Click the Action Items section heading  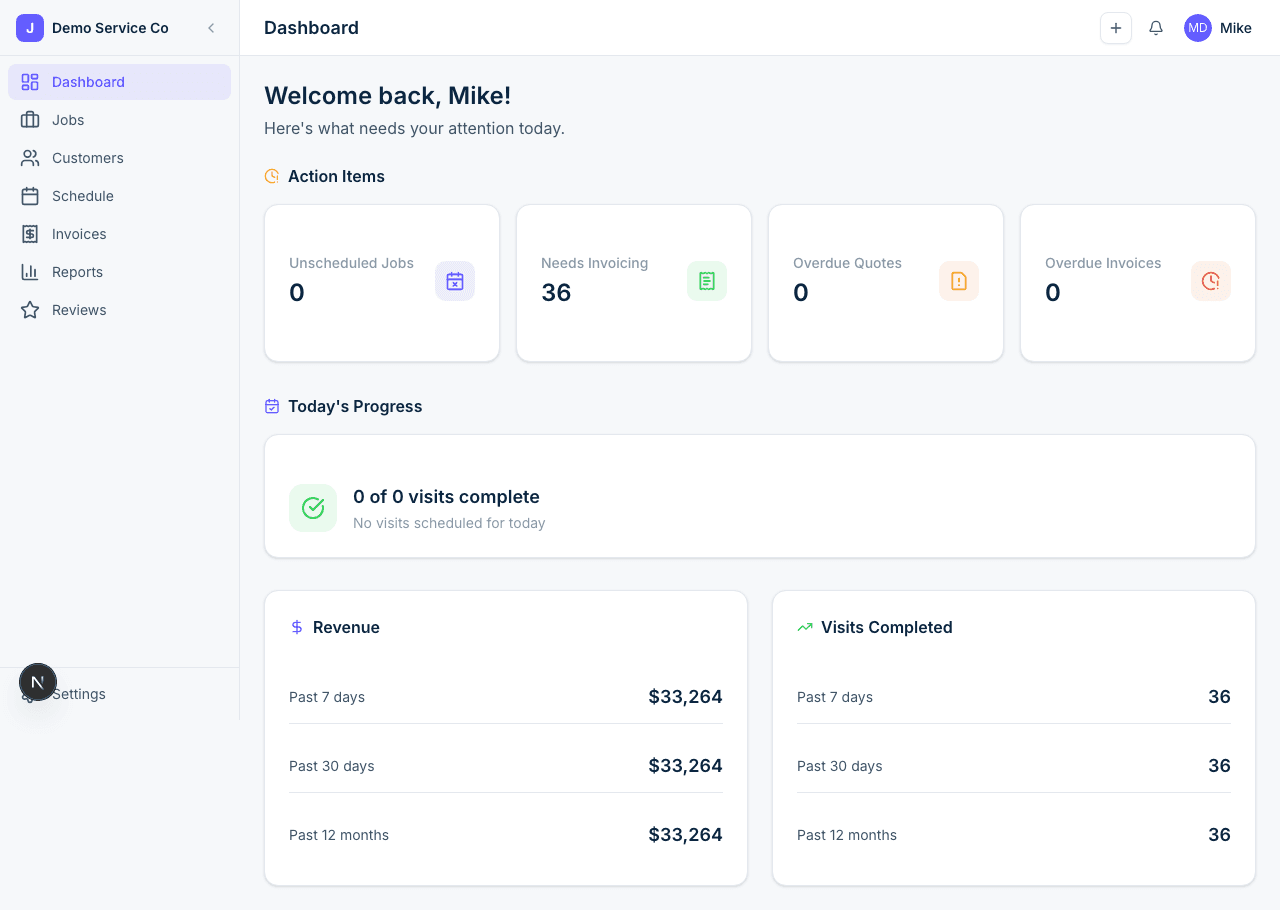click(x=336, y=176)
